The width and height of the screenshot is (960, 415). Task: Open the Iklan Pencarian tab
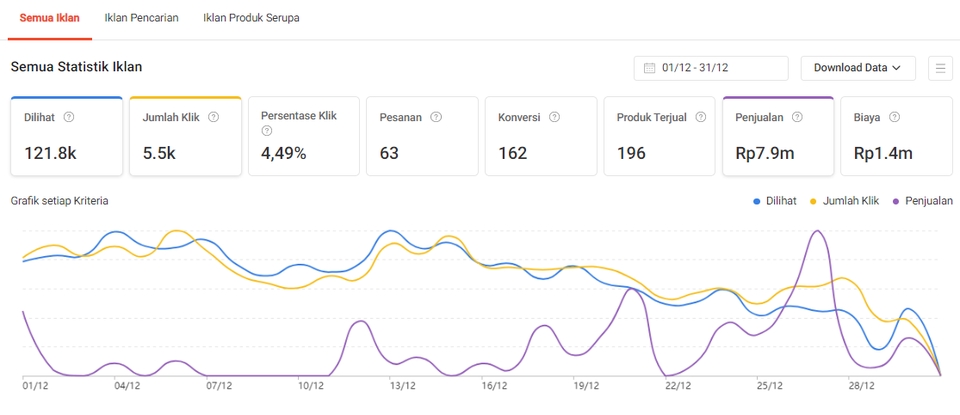pyautogui.click(x=141, y=18)
